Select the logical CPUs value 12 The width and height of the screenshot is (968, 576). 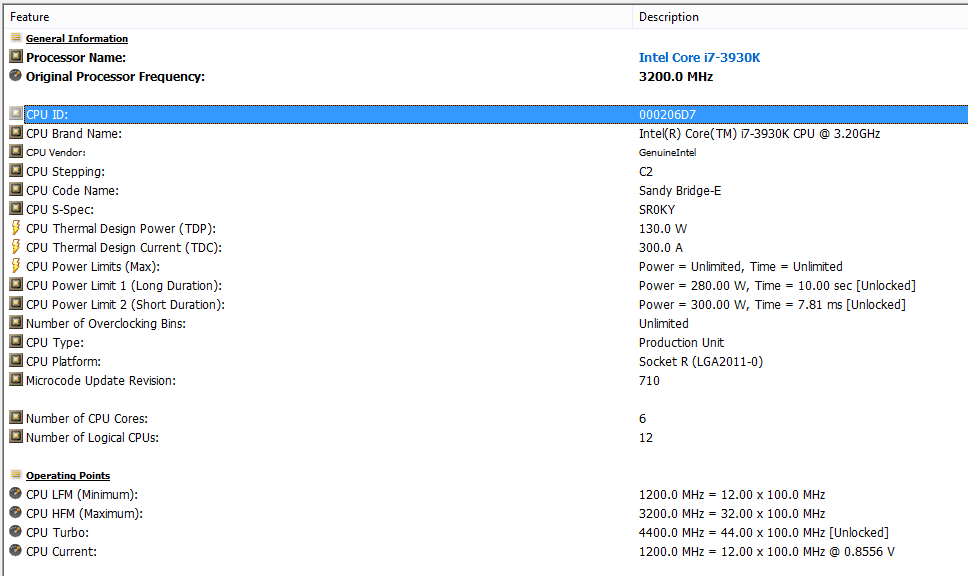[646, 438]
